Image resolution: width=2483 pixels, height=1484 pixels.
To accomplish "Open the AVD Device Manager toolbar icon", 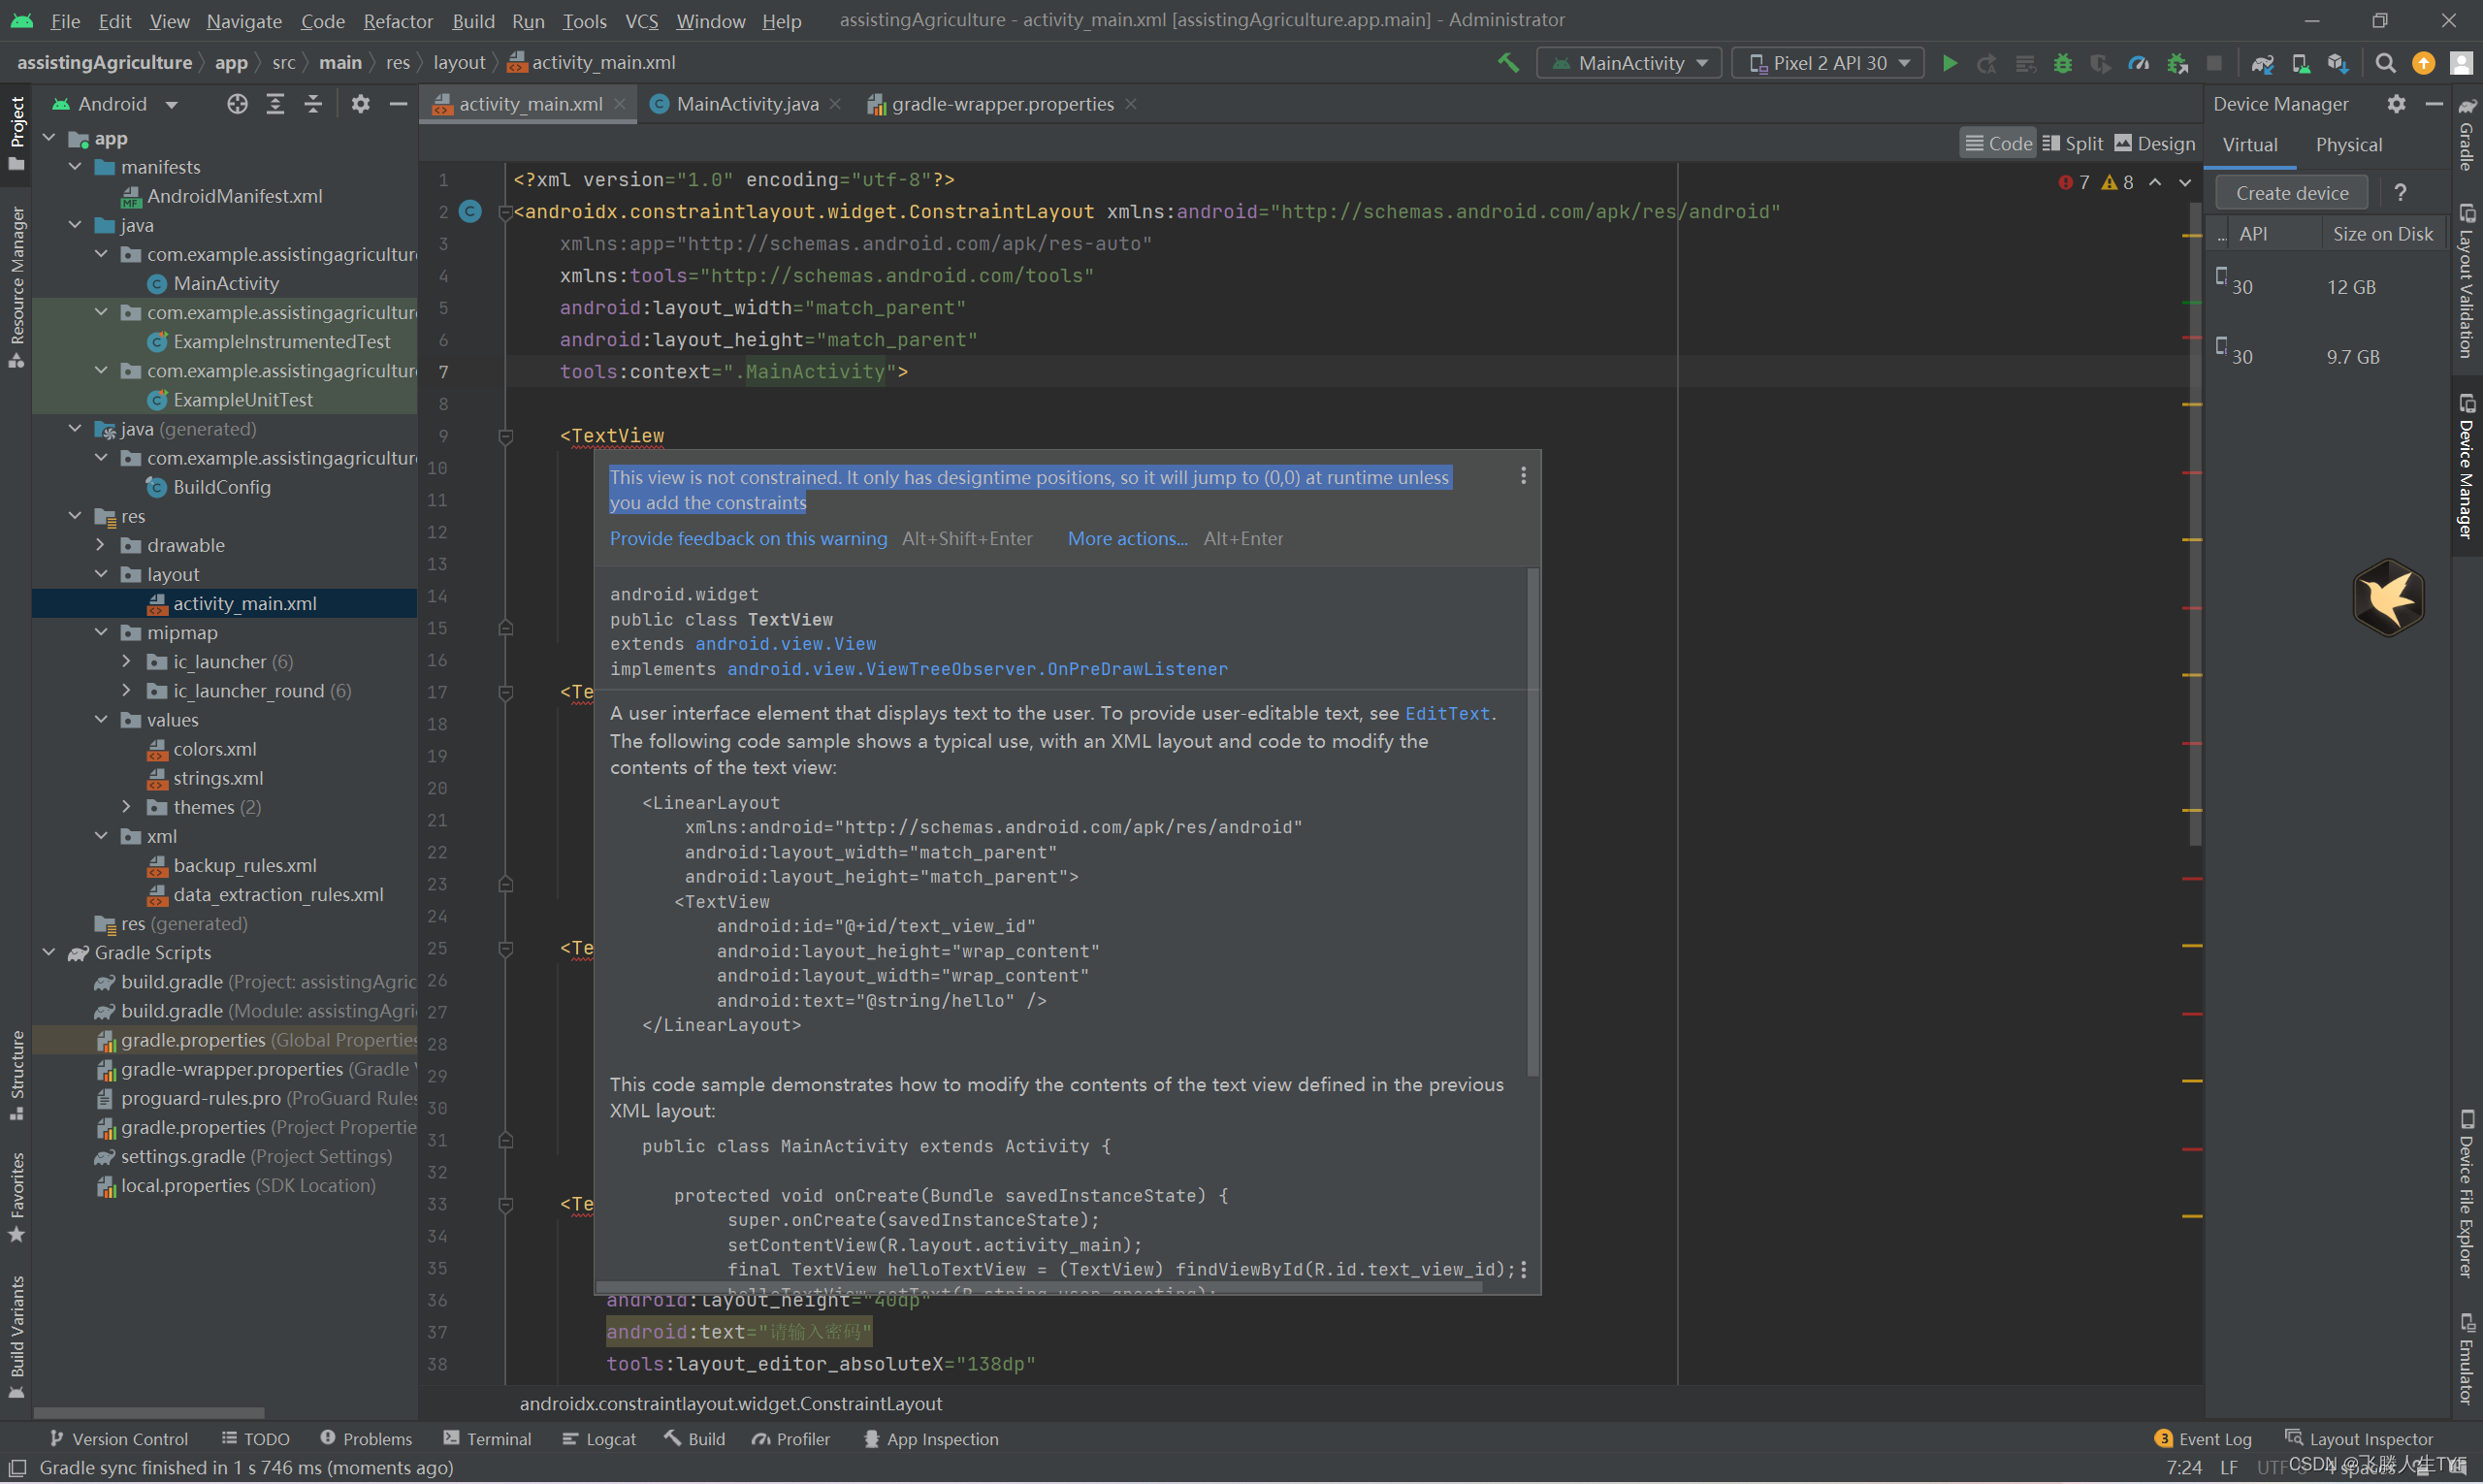I will [x=2301, y=62].
